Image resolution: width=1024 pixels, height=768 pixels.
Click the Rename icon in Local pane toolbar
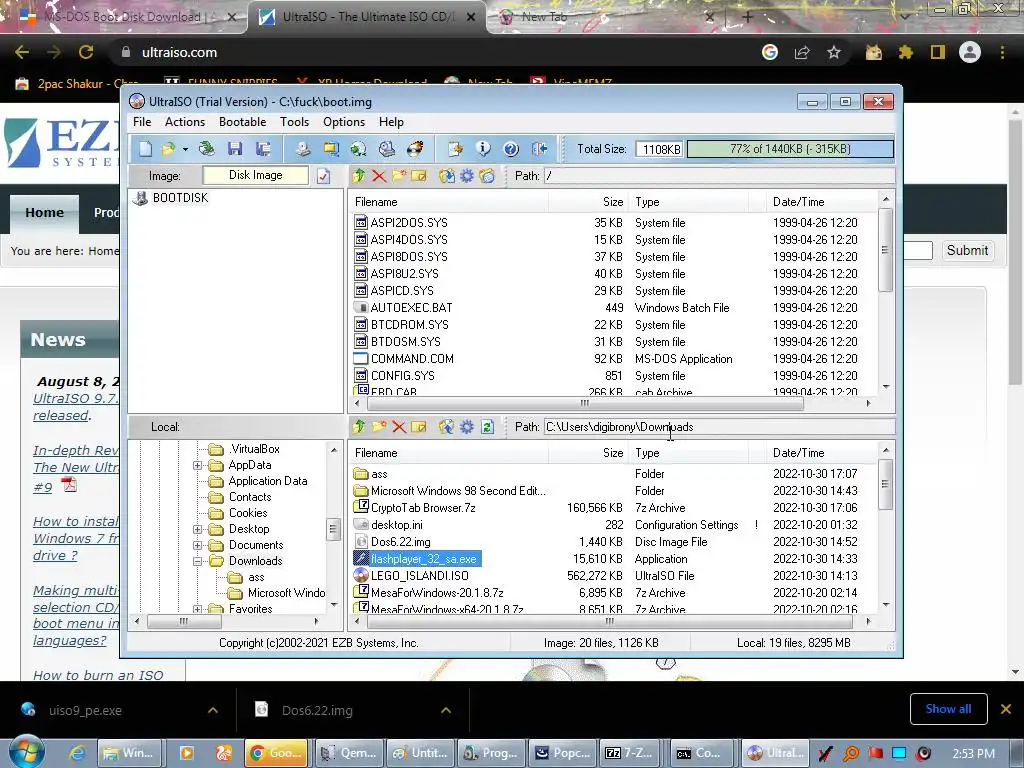pos(419,427)
